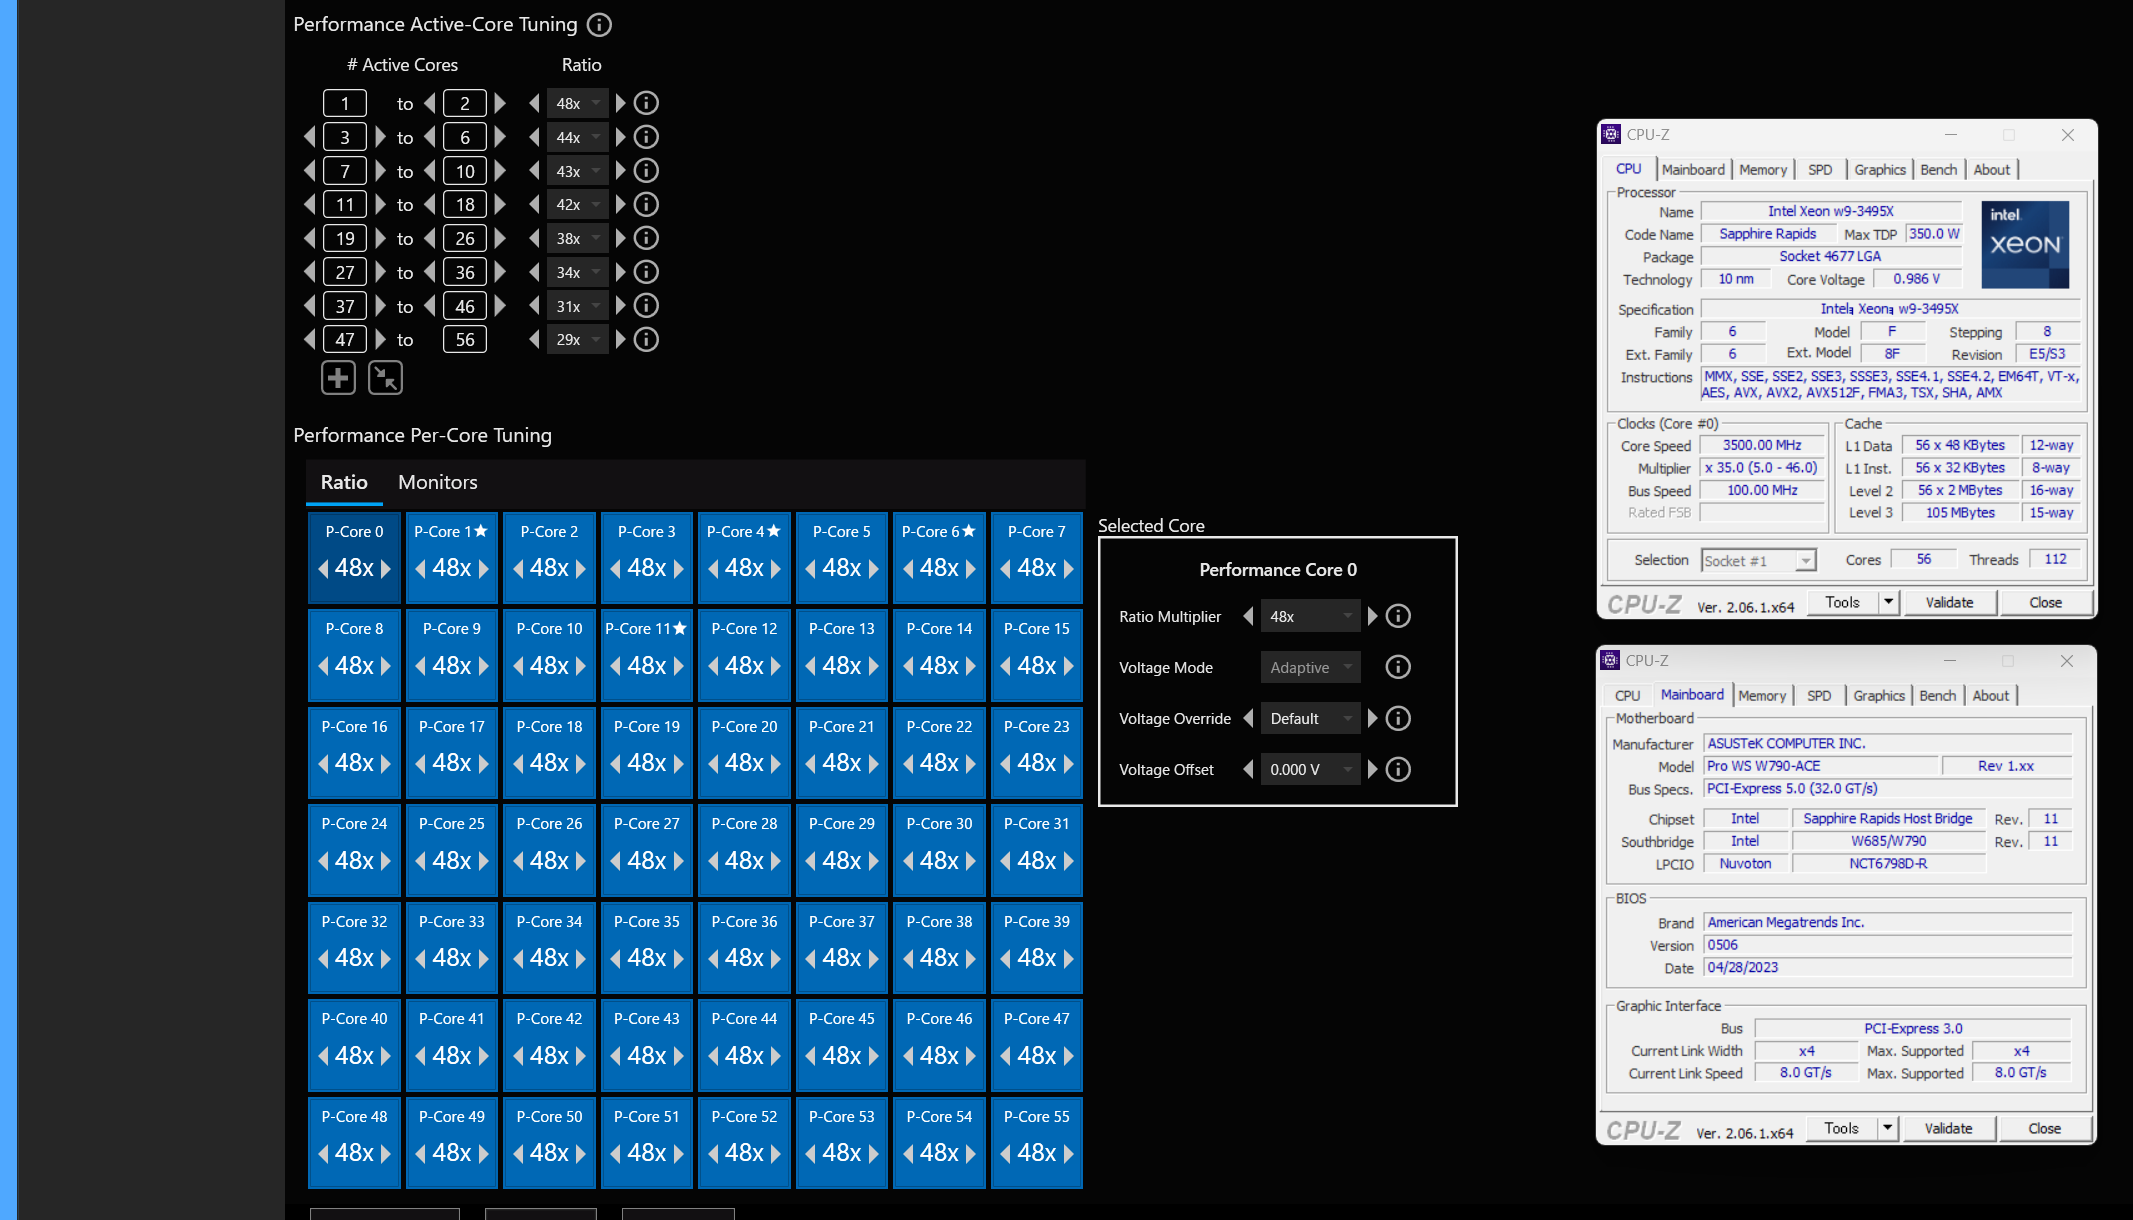The width and height of the screenshot is (2133, 1220).
Task: Click the Intel Xeon logo in CPU-Z
Action: pos(2025,245)
